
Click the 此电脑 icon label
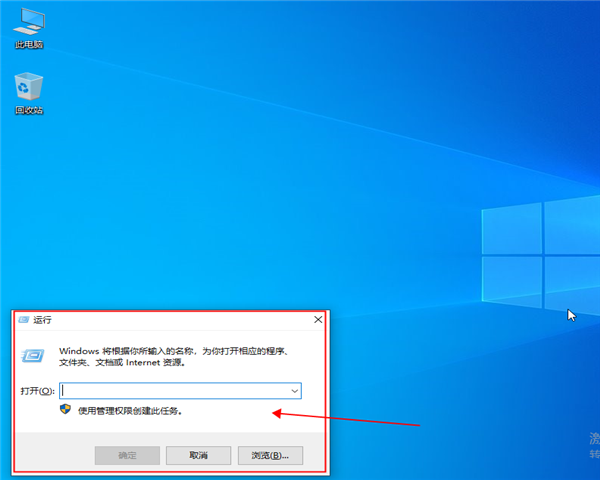29,45
